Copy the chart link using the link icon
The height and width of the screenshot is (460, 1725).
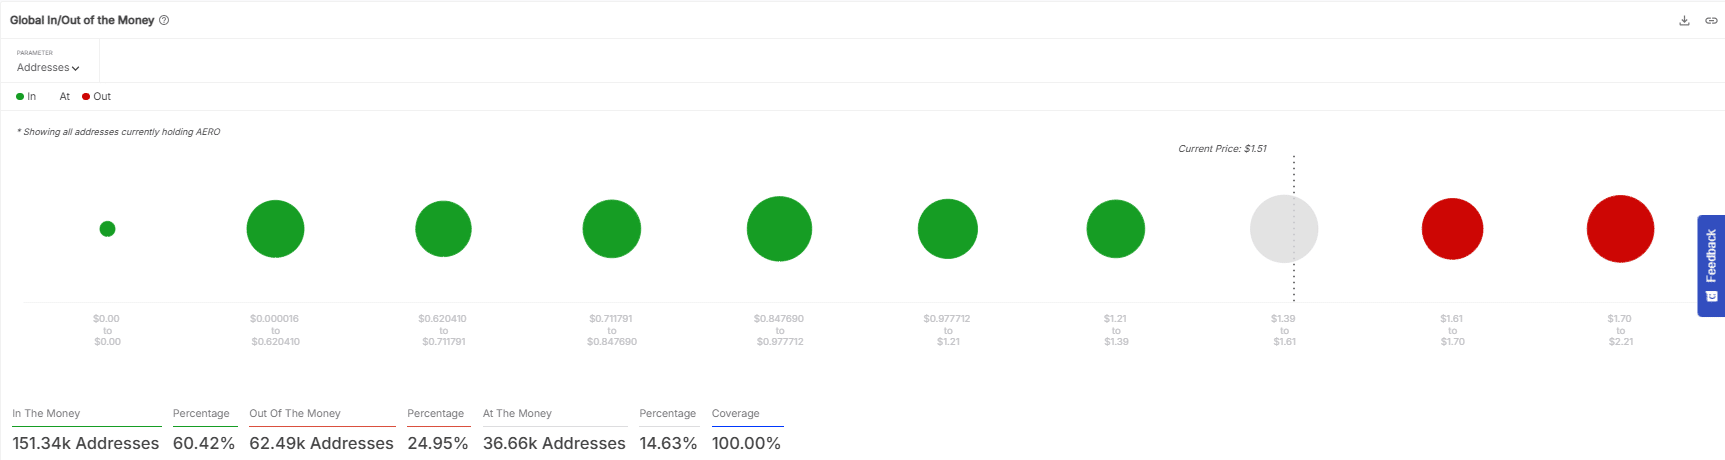click(x=1711, y=20)
